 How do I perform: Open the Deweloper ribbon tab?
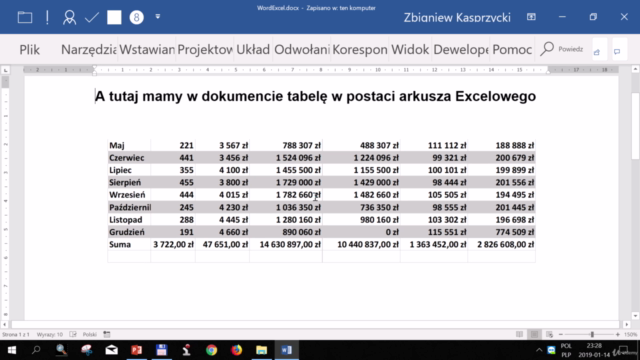461,49
